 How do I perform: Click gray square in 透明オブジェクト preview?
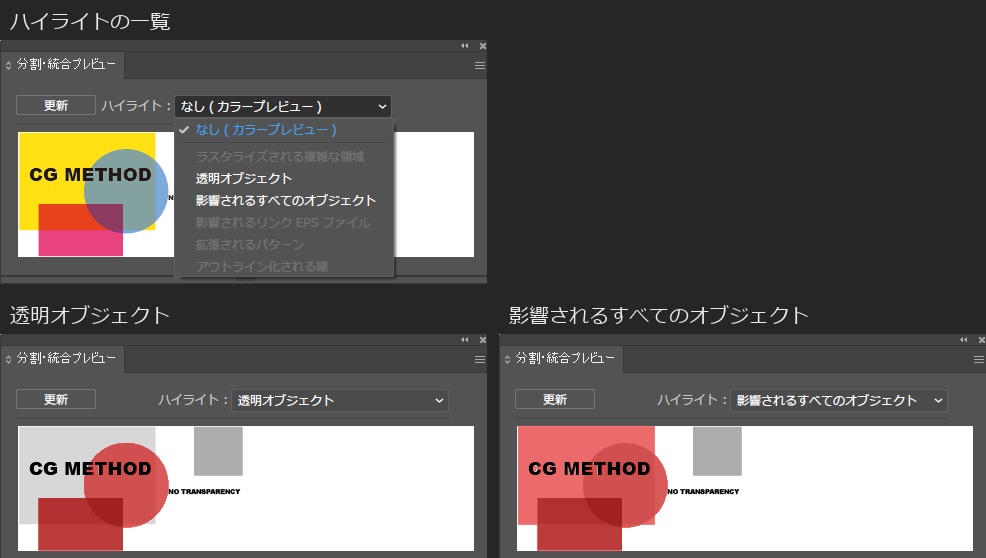click(218, 451)
